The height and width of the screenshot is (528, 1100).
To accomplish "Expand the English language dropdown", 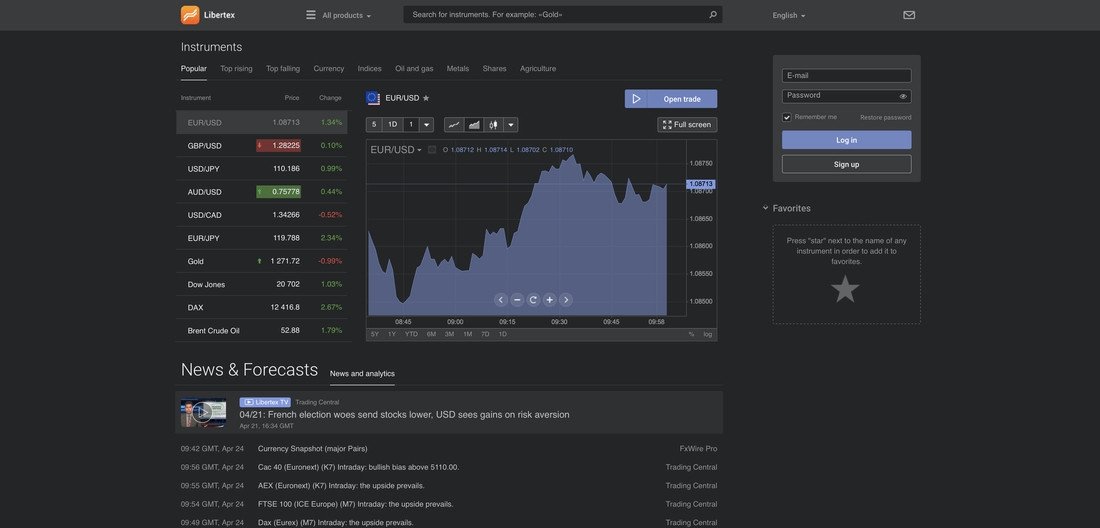I will 788,15.
